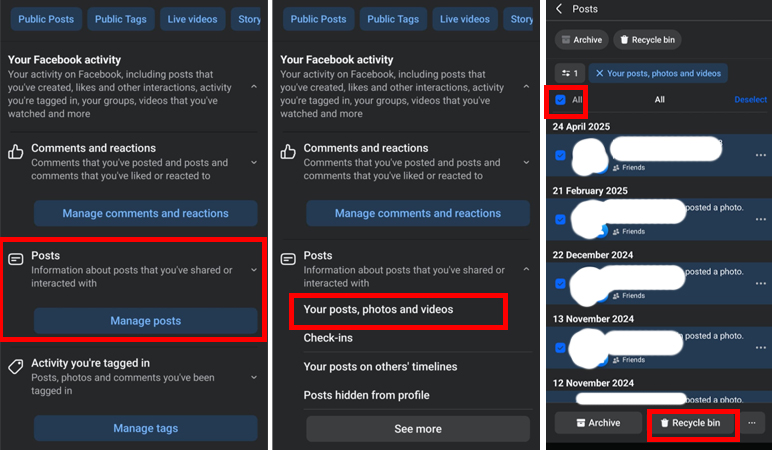Viewport: 772px width, 450px height.
Task: Uncheck the 21 February 2025 post checkbox
Action: [x=560, y=219]
